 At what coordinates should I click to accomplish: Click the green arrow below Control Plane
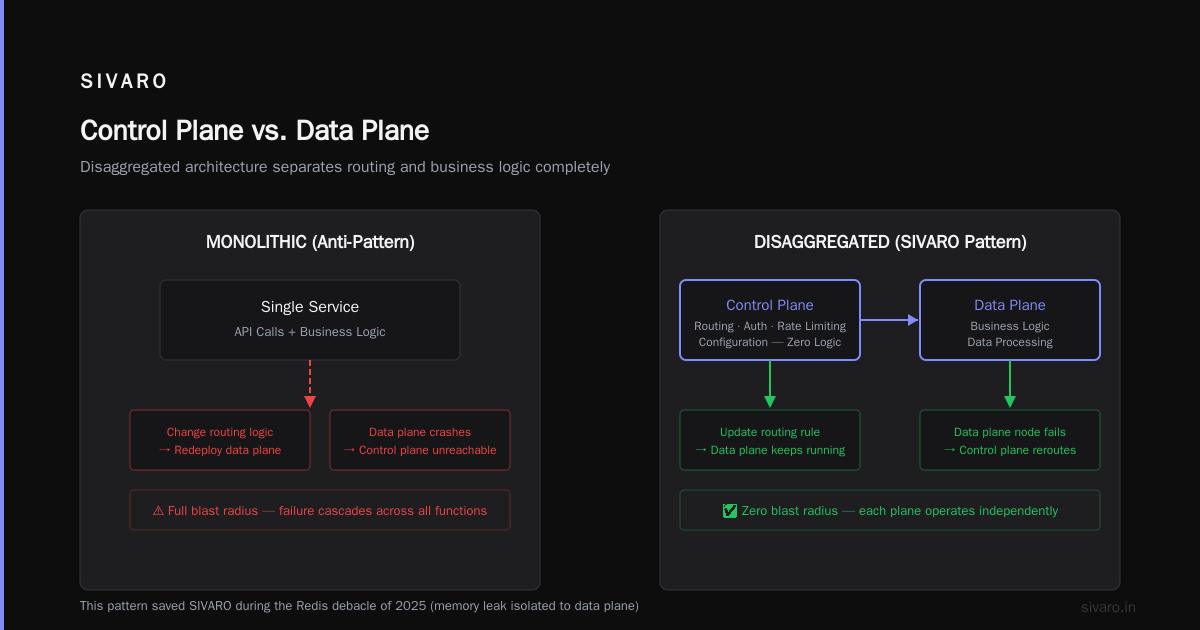[x=770, y=385]
